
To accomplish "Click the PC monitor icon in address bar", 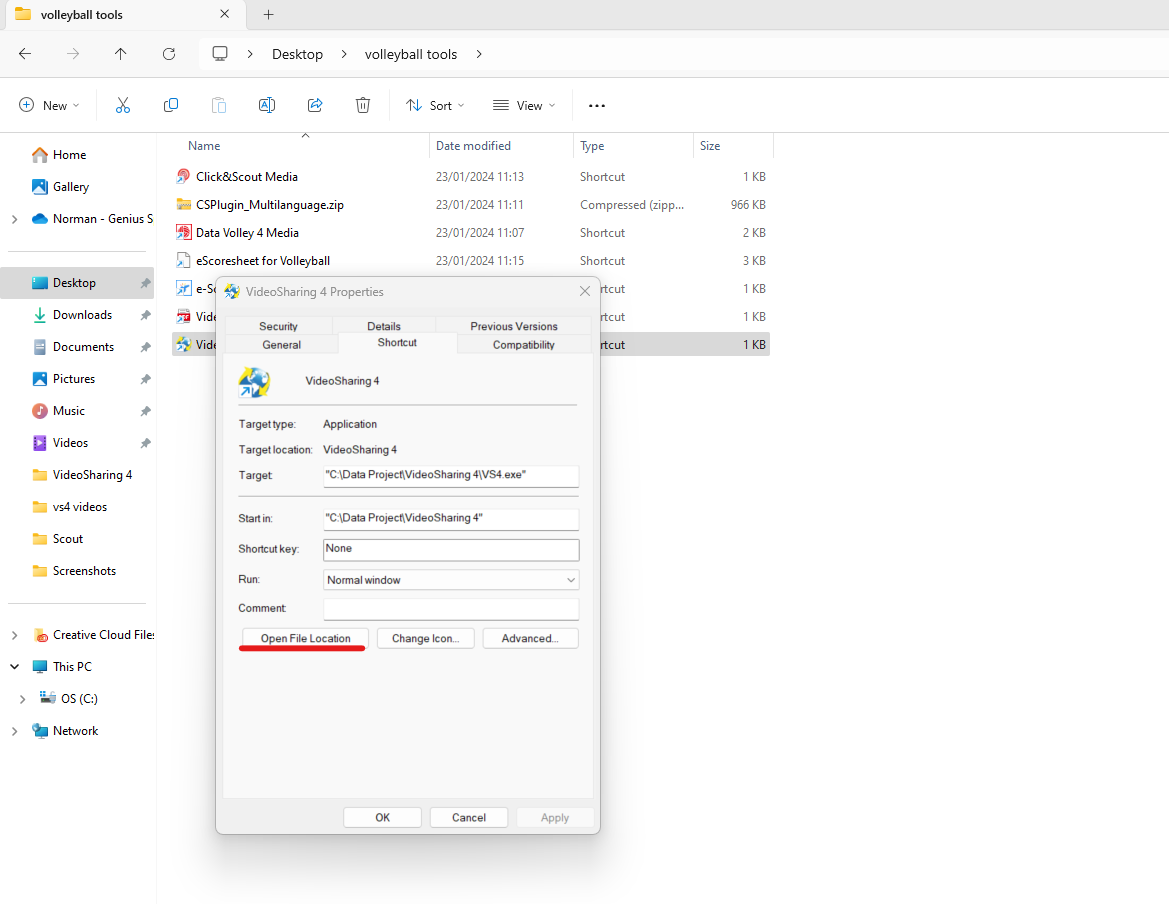I will (x=220, y=54).
